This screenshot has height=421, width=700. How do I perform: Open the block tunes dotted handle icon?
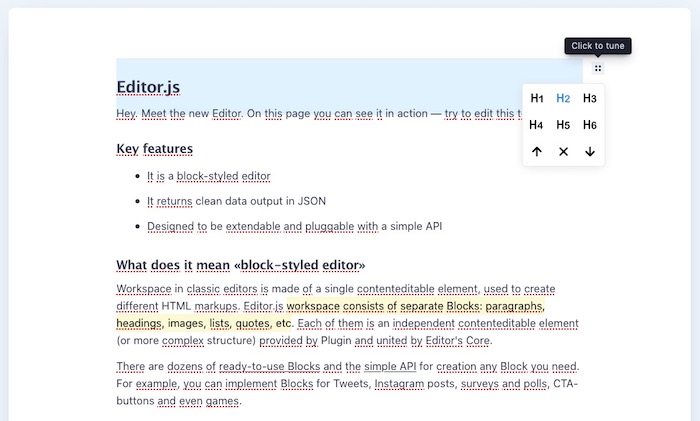tap(598, 68)
